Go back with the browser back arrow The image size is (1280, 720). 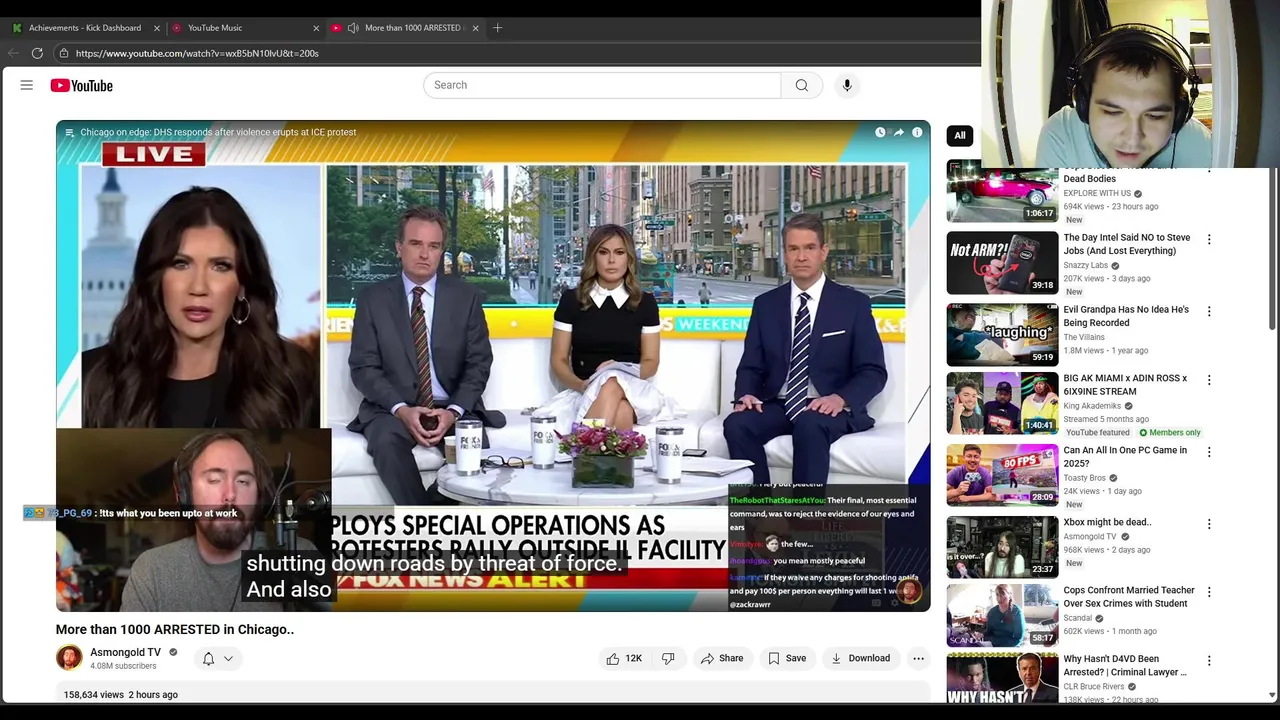13,53
